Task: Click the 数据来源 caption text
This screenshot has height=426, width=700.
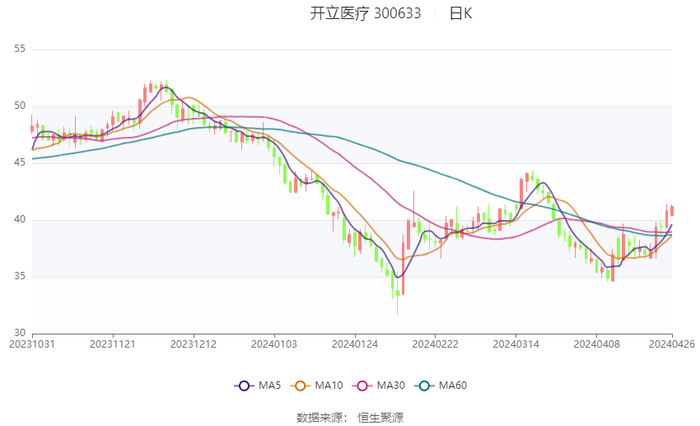Action: 318,417
